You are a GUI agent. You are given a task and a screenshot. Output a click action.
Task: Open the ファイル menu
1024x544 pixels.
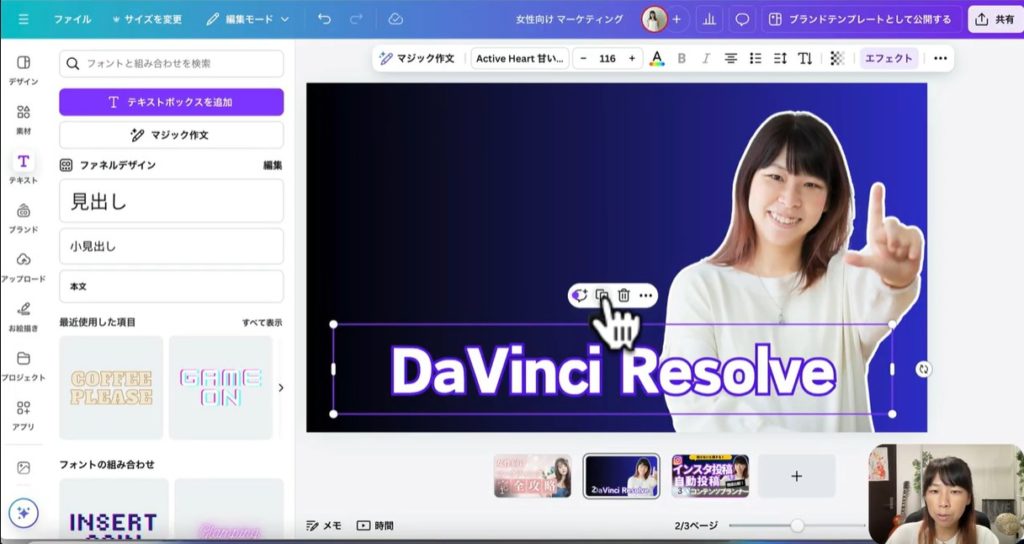click(x=72, y=19)
